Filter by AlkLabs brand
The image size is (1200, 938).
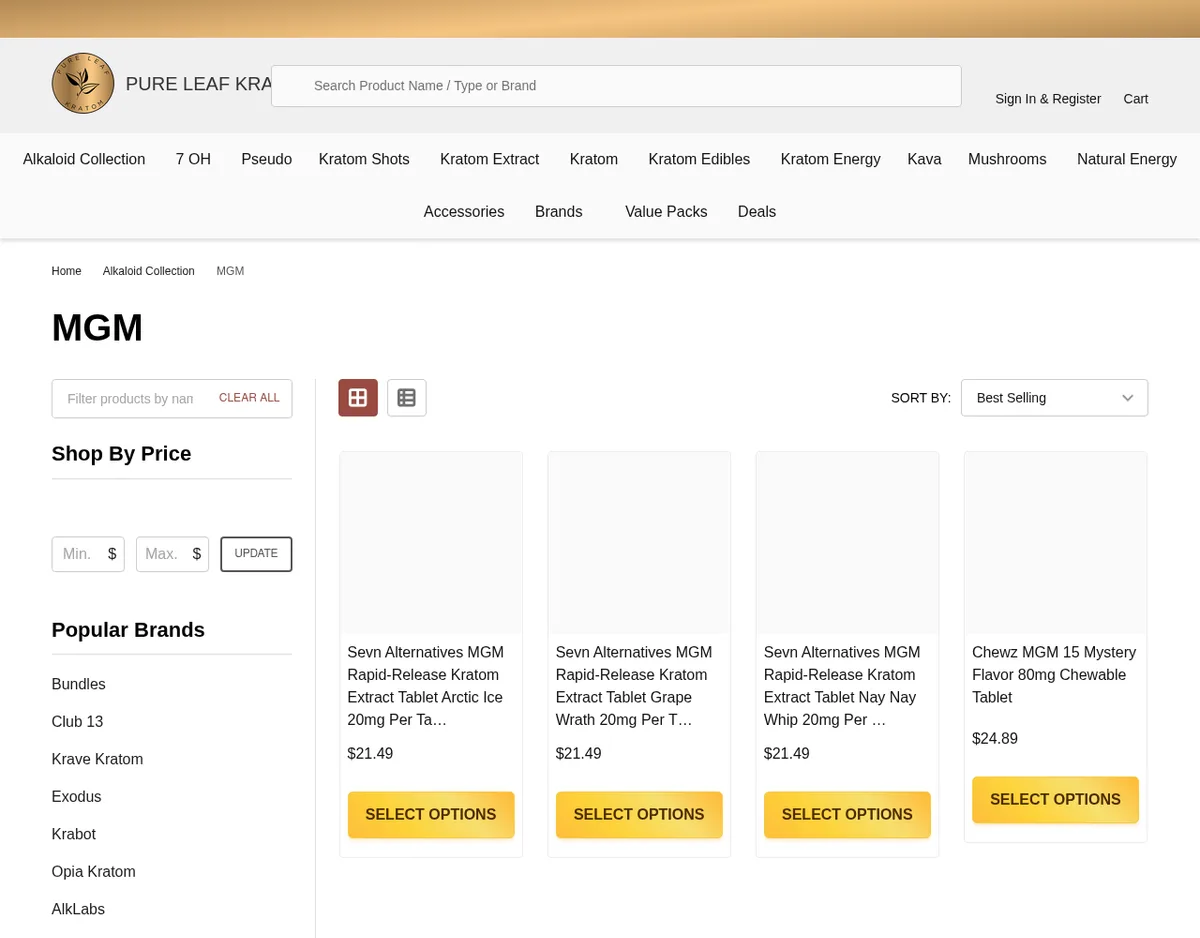pyautogui.click(x=79, y=909)
